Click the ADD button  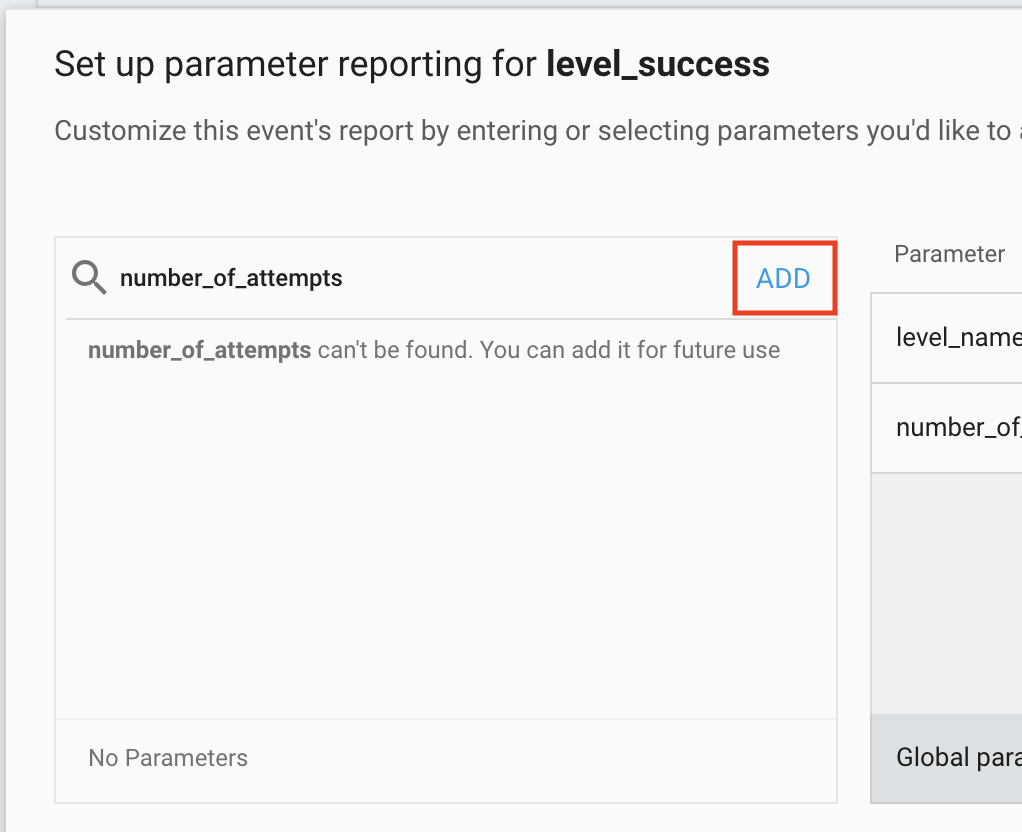pyautogui.click(x=783, y=278)
